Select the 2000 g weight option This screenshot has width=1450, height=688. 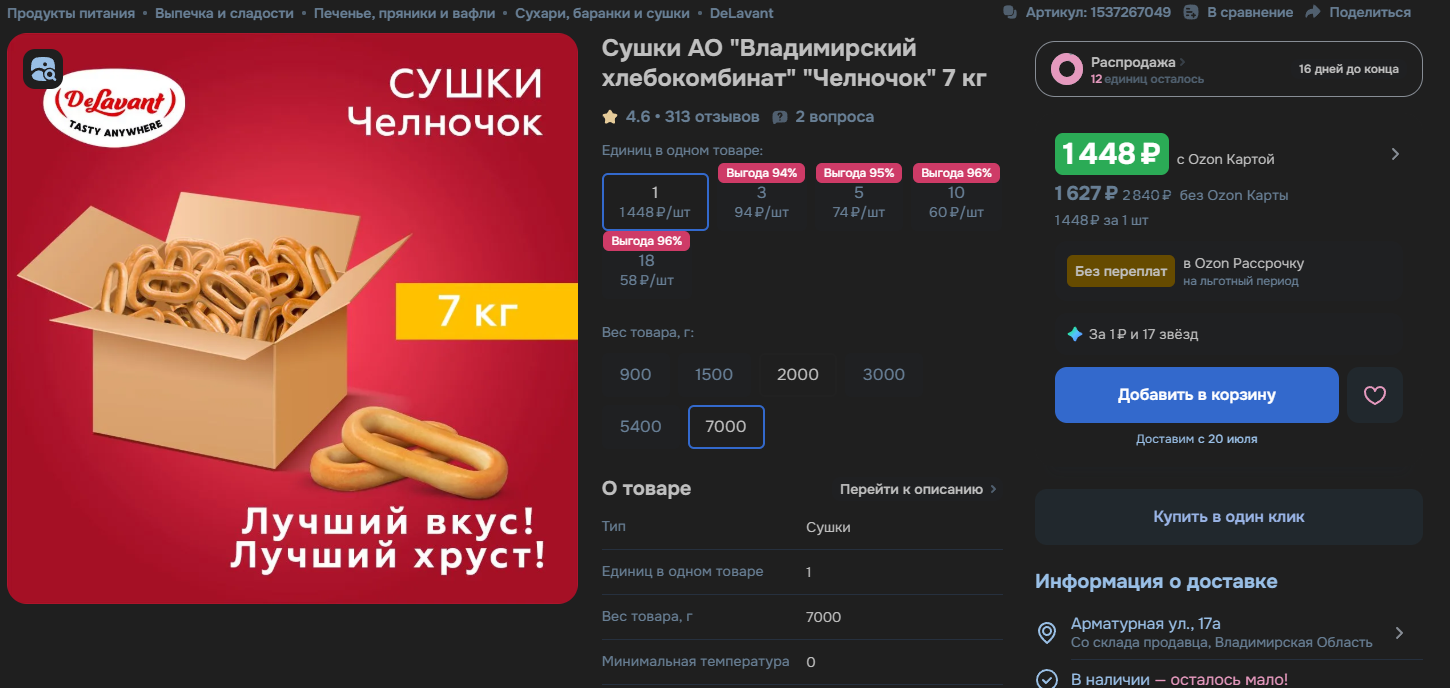coord(798,375)
